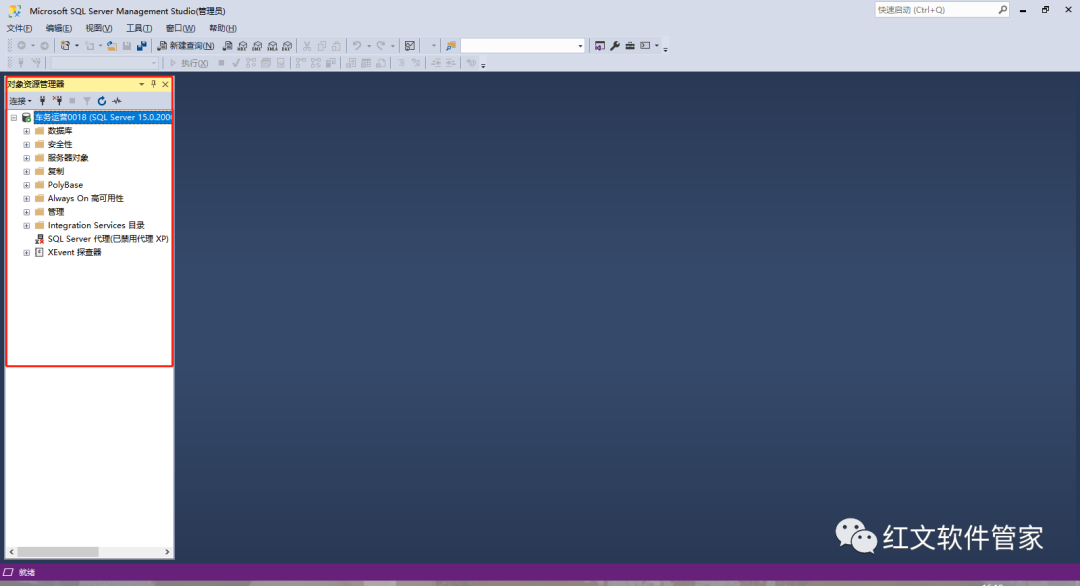Open the 帮助(H) menu
1080x586 pixels.
222,28
